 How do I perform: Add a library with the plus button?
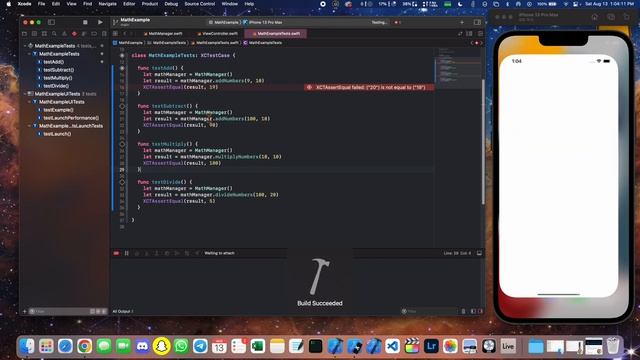coord(462,22)
